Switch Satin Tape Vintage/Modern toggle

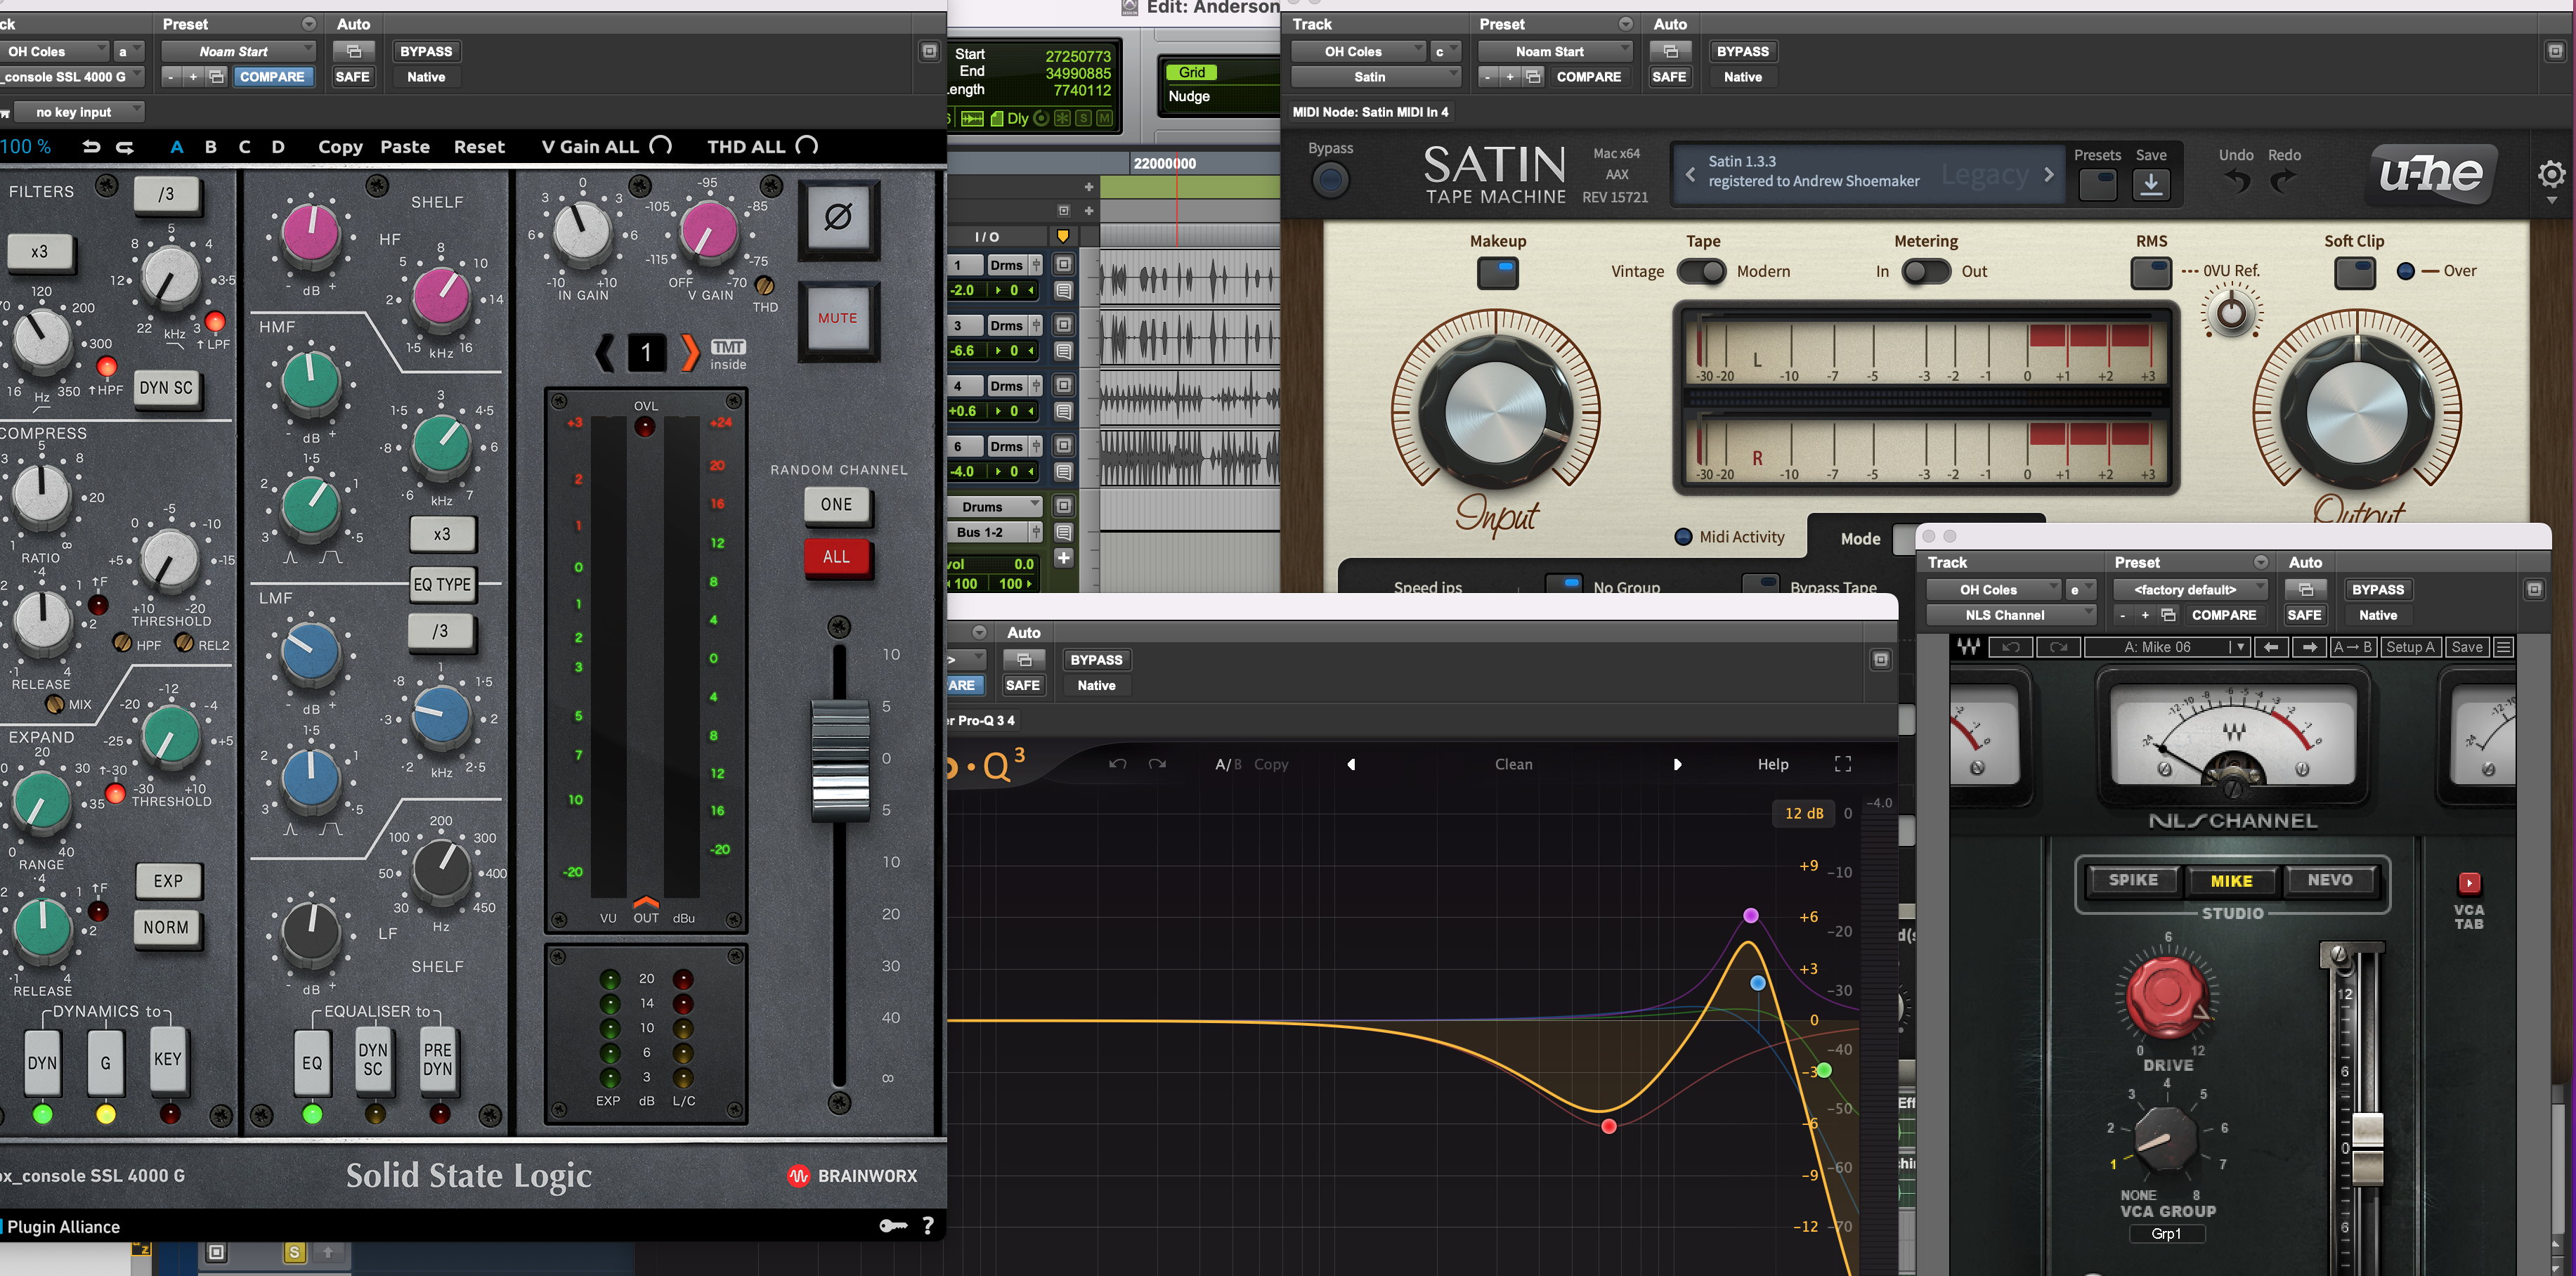[x=1701, y=271]
